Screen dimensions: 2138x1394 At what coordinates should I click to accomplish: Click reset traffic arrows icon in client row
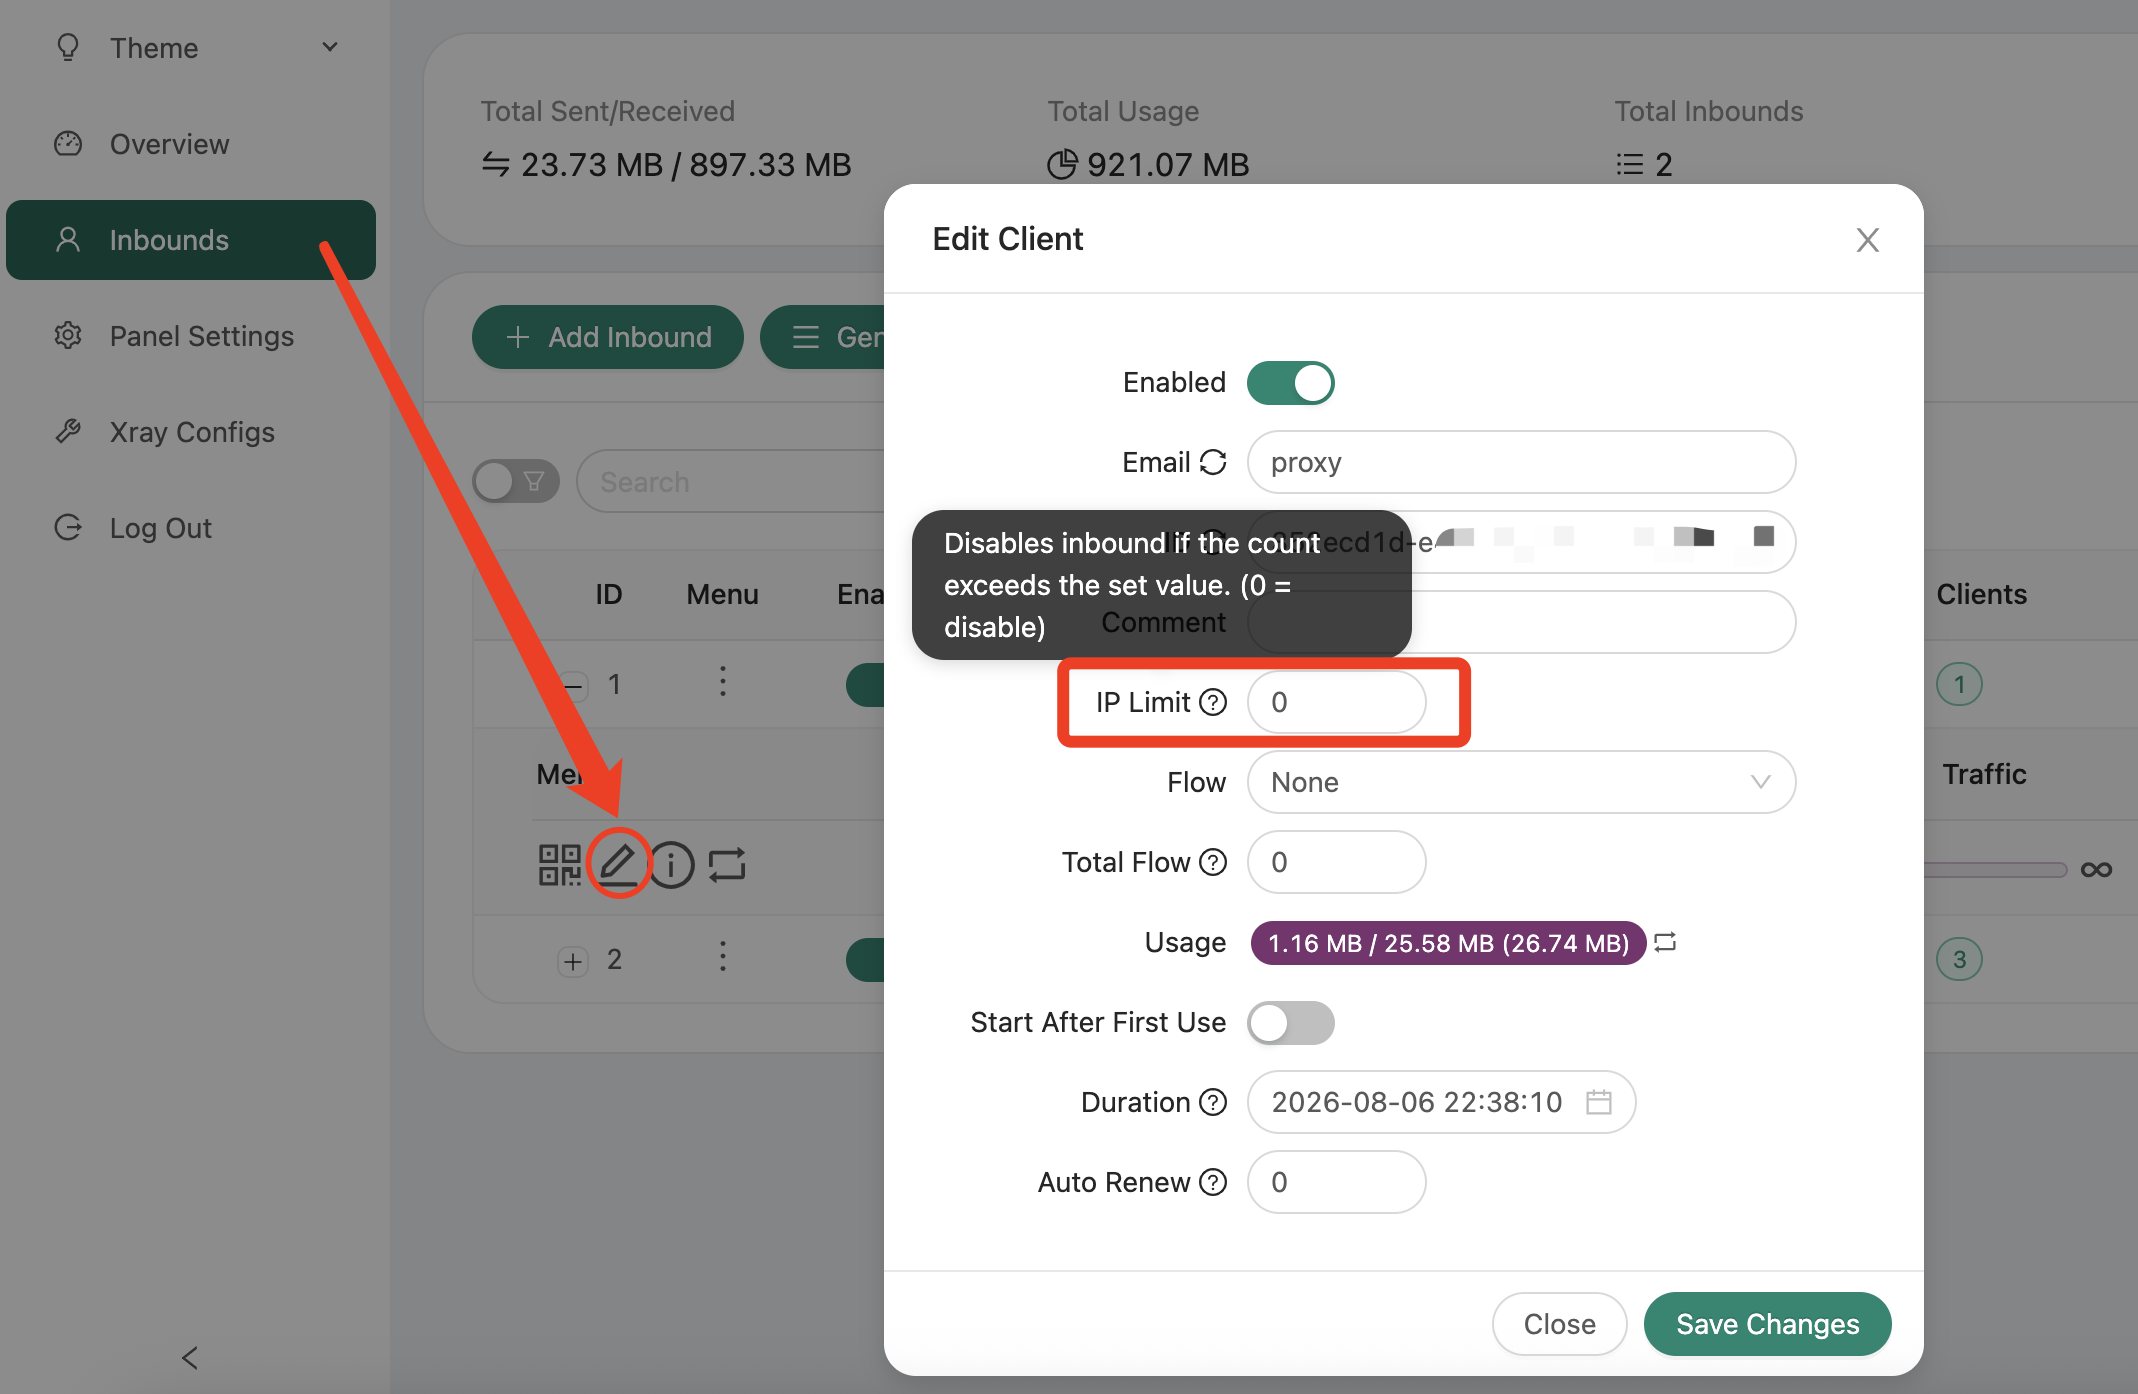(727, 865)
